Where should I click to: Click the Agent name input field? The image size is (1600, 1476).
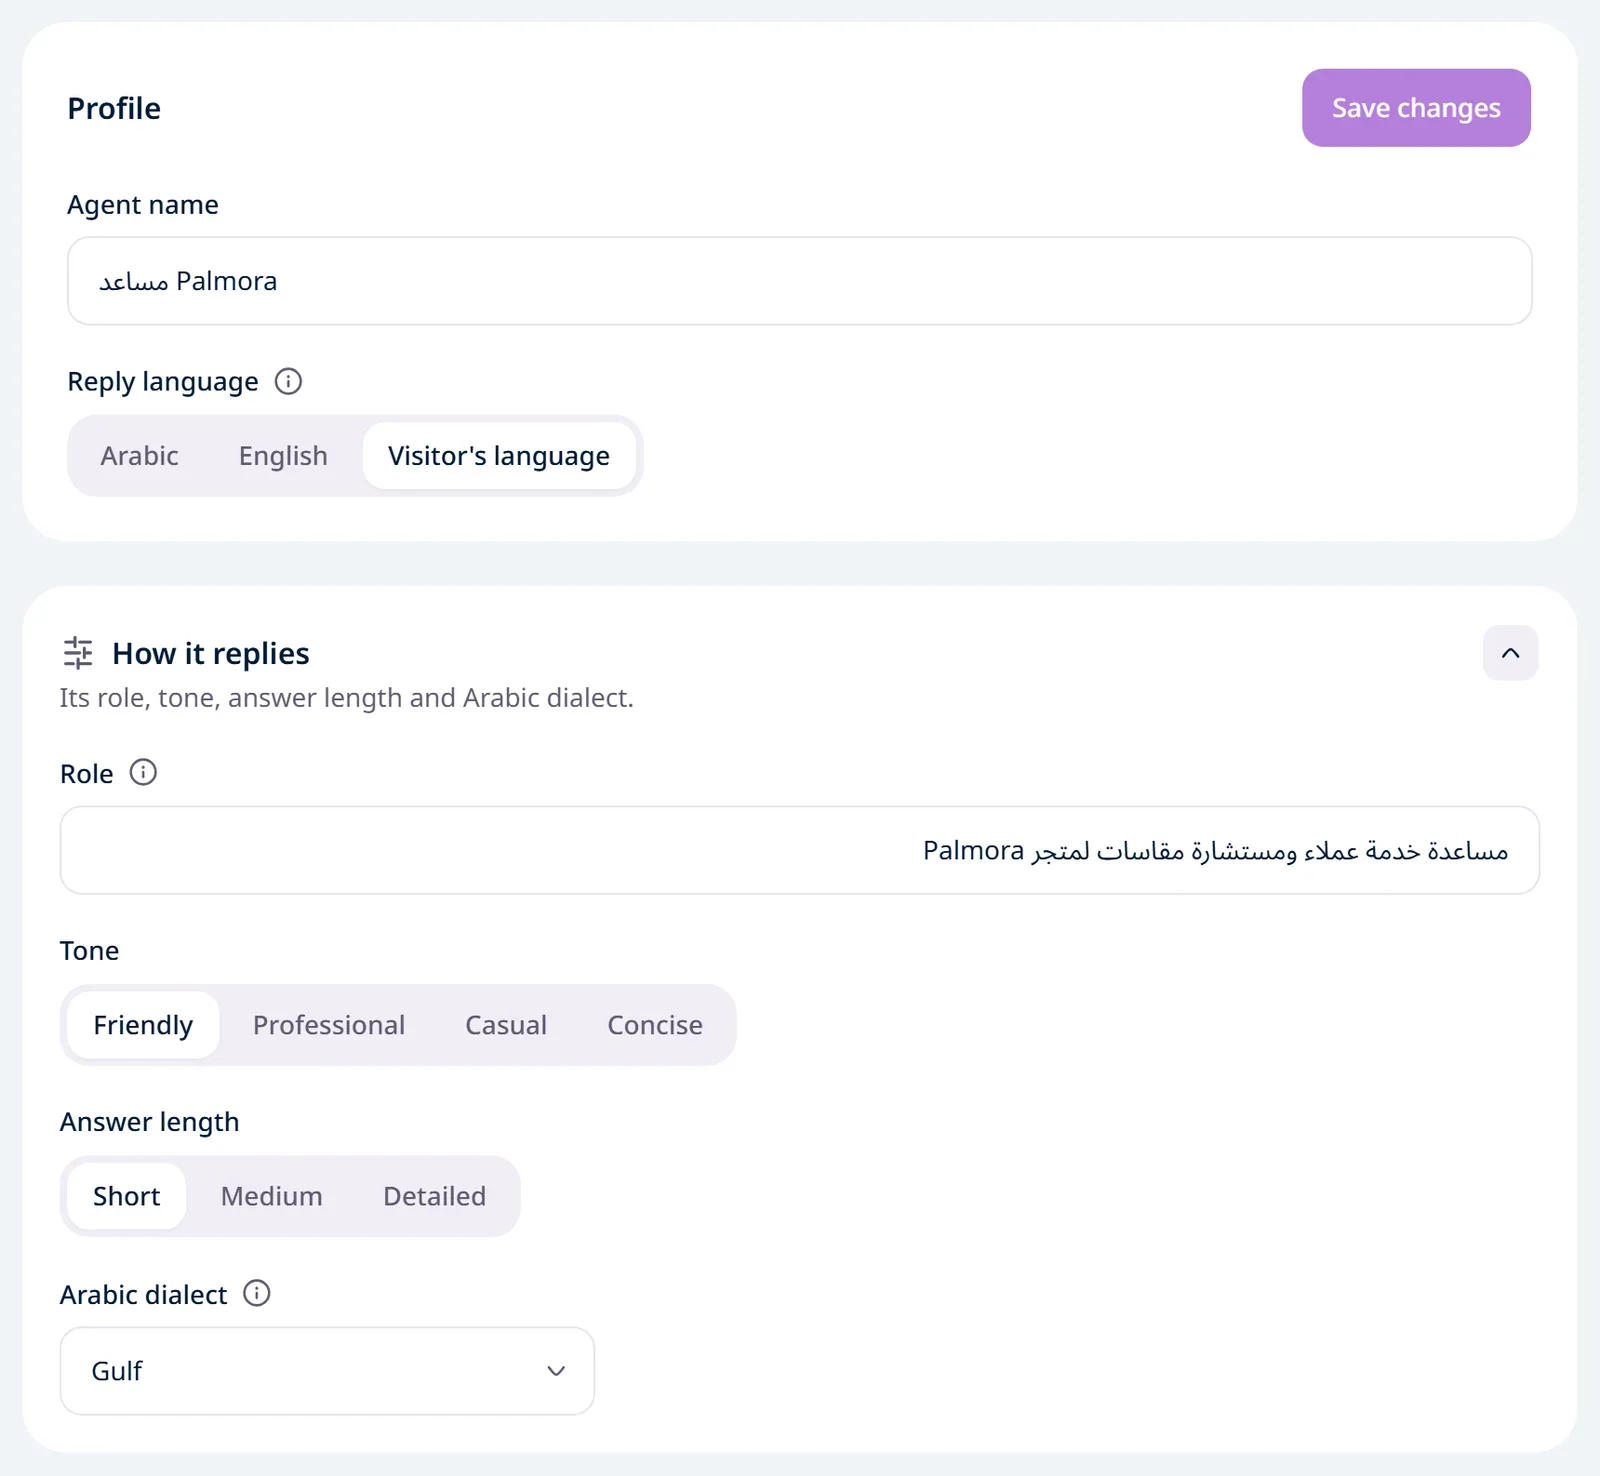(x=800, y=281)
